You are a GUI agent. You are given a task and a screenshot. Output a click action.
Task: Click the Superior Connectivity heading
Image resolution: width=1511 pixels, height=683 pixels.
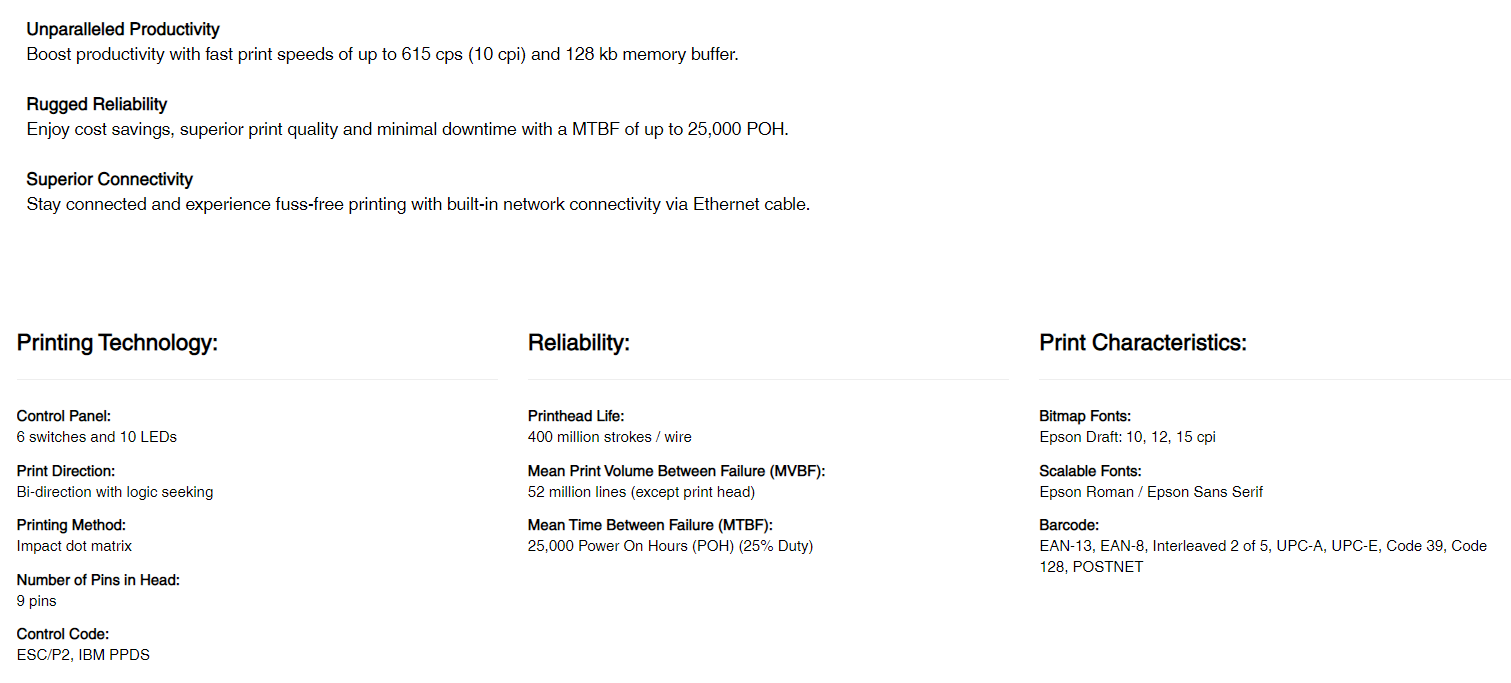[x=110, y=180]
